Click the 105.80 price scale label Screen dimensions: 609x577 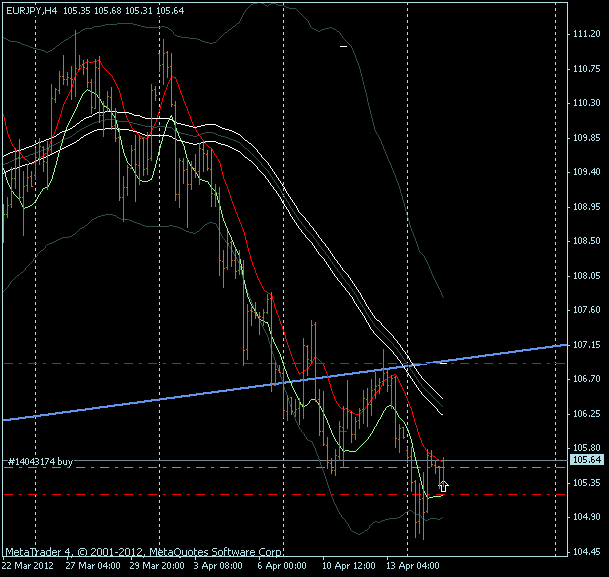(x=586, y=448)
